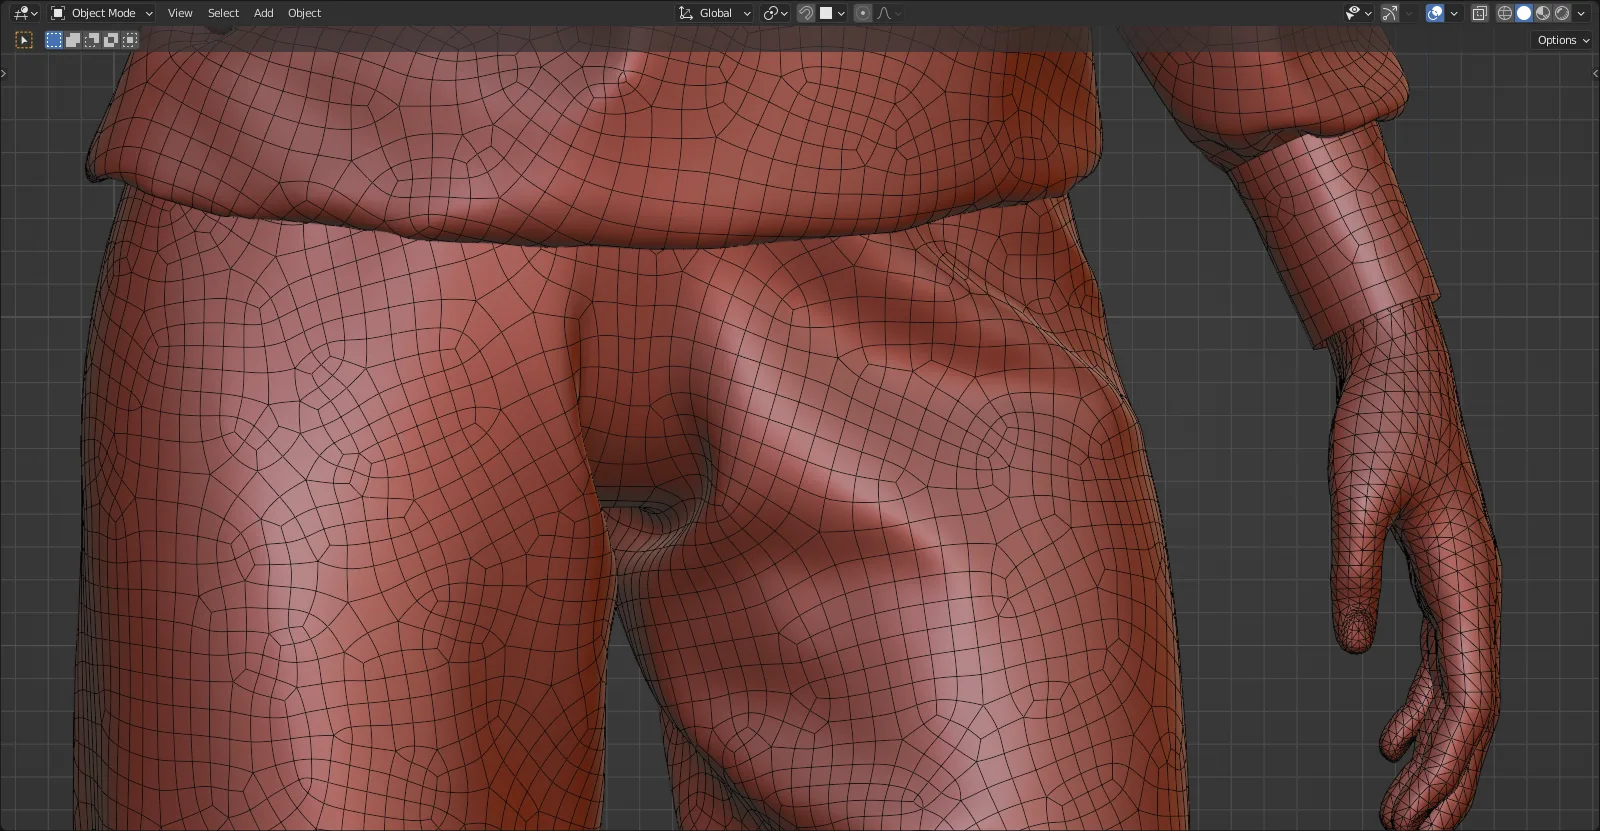The width and height of the screenshot is (1600, 831).
Task: Switch to wireframe shading
Action: [1505, 13]
